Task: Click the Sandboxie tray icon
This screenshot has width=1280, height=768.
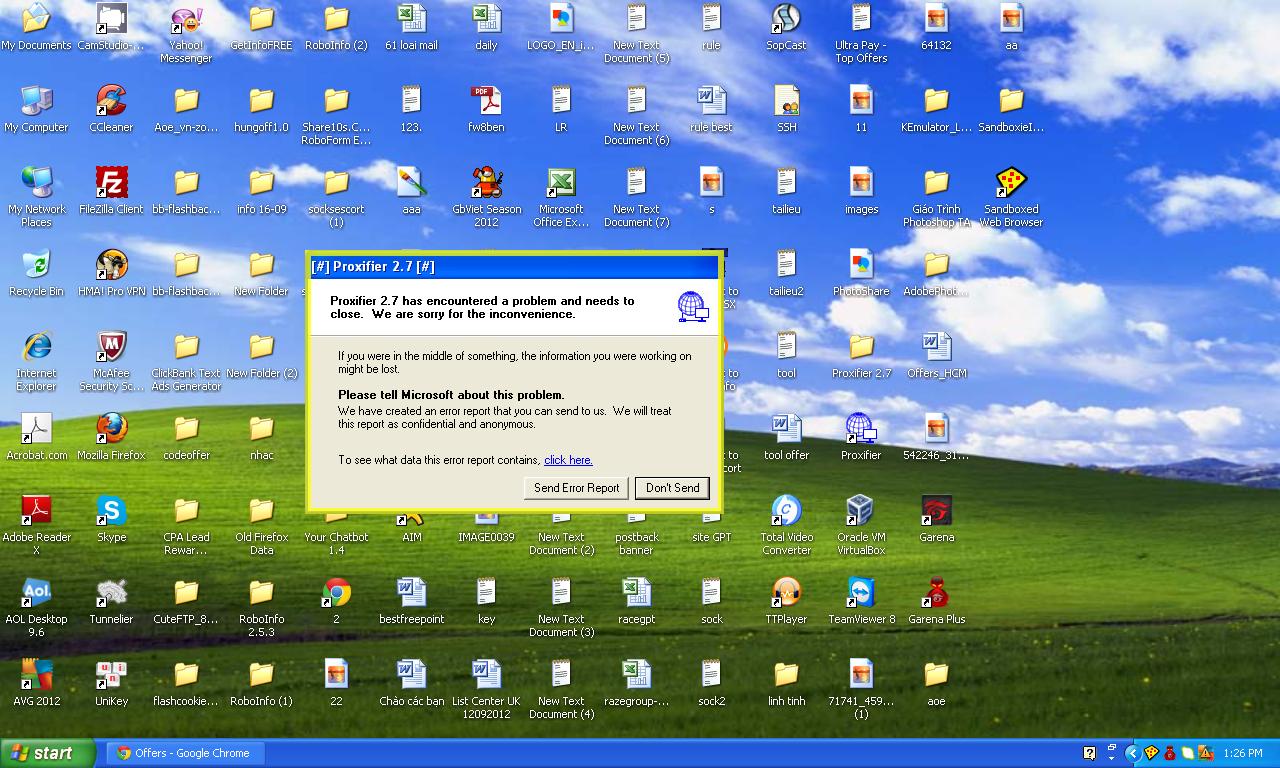Action: (1150, 753)
